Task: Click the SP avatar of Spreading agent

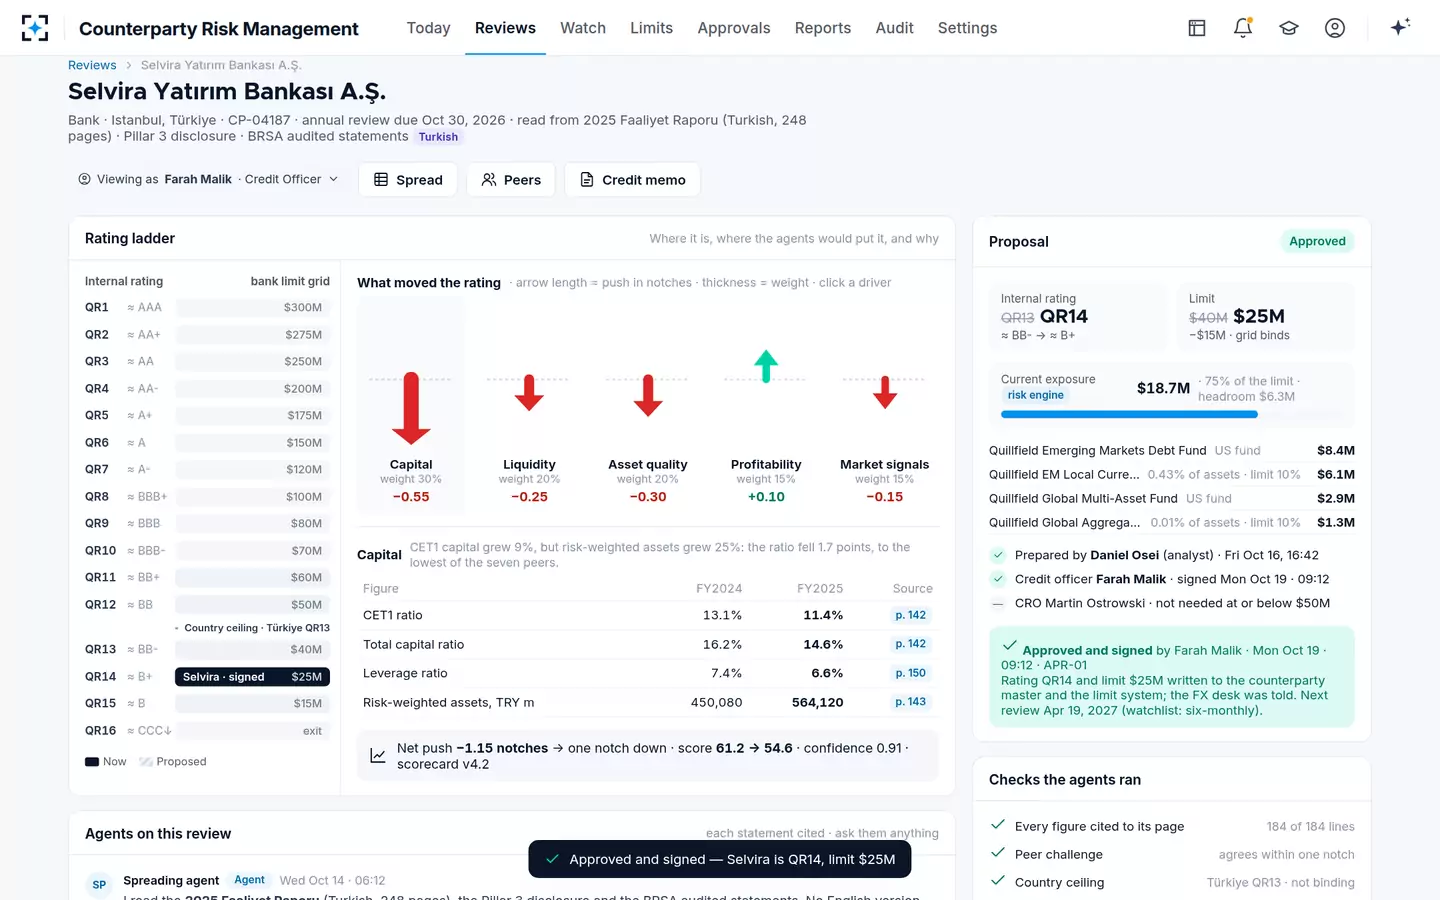Action: click(x=99, y=884)
